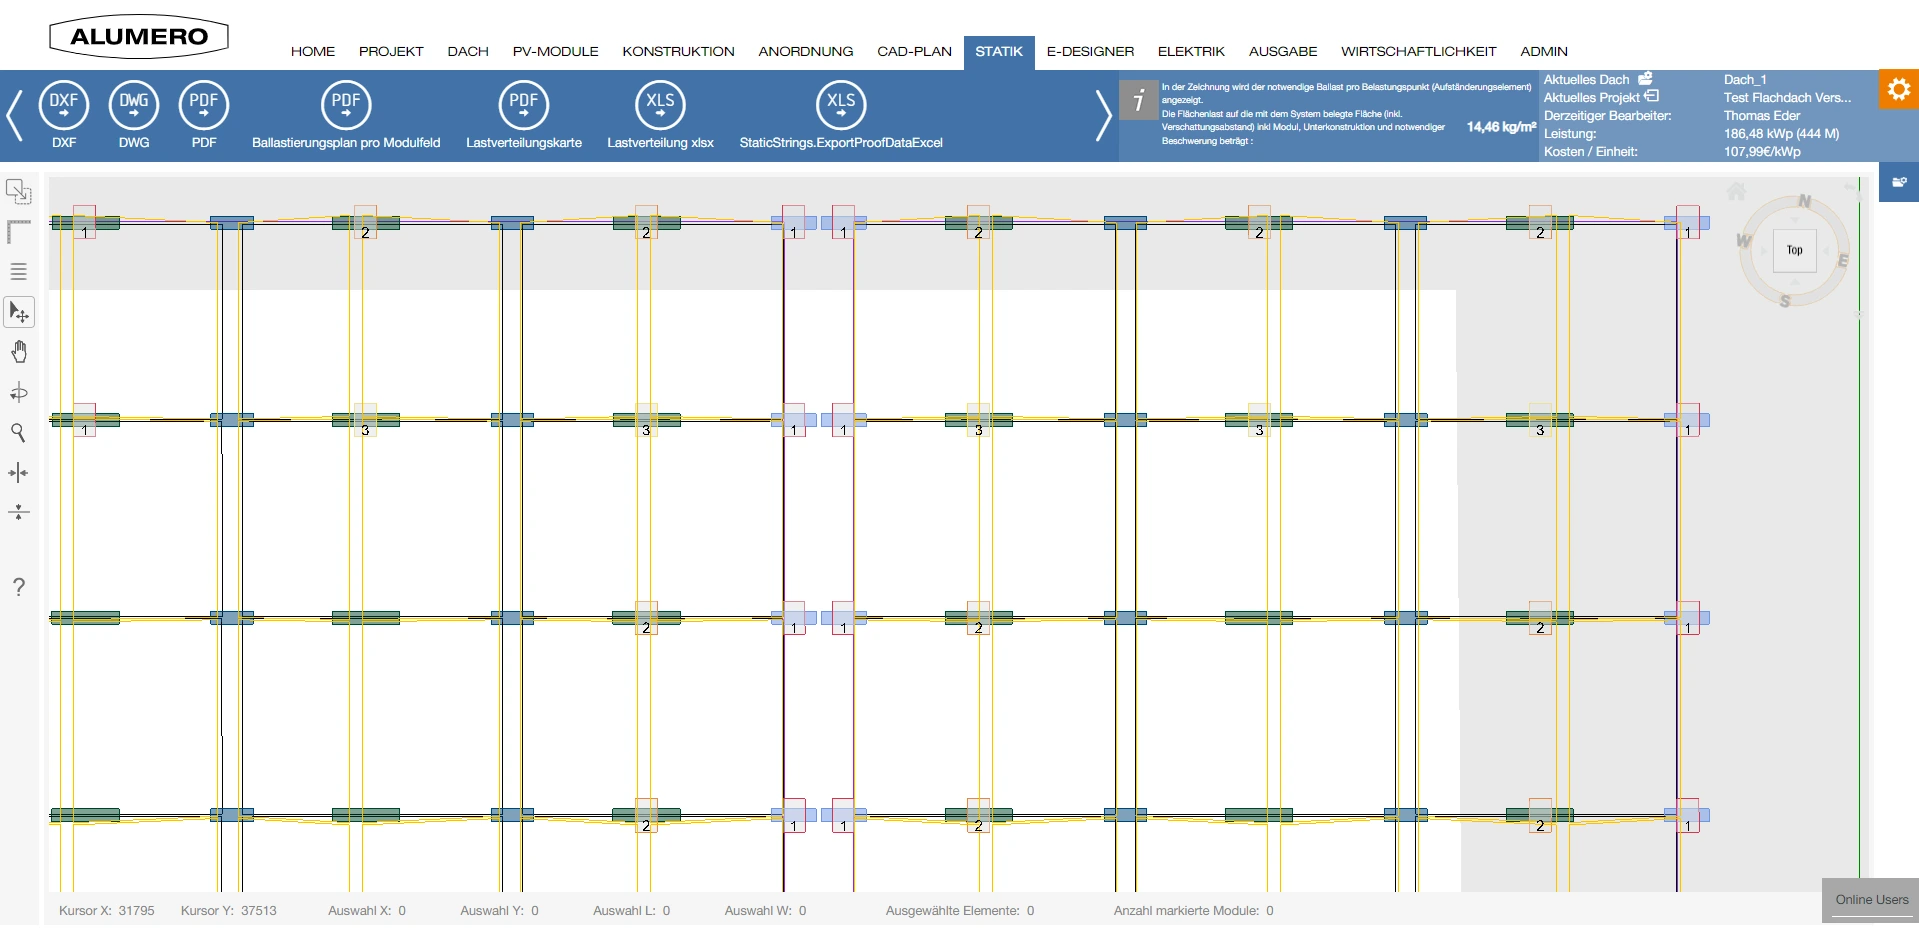Switch to the E-DESIGNER tab
Viewport: 1919px width, 950px height.
click(1090, 51)
